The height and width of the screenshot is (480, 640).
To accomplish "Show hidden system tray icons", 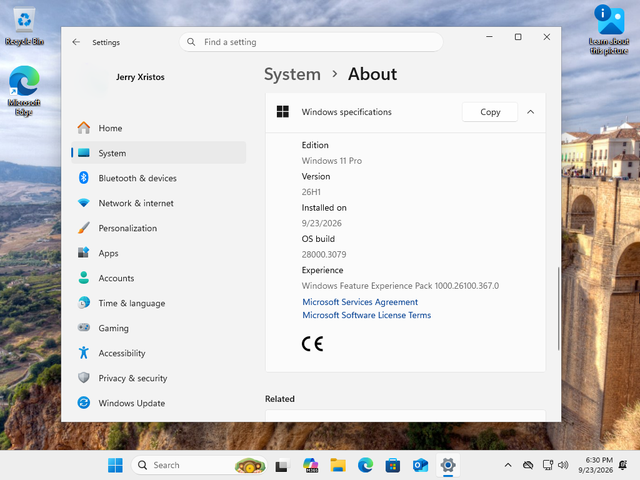I will pyautogui.click(x=508, y=465).
